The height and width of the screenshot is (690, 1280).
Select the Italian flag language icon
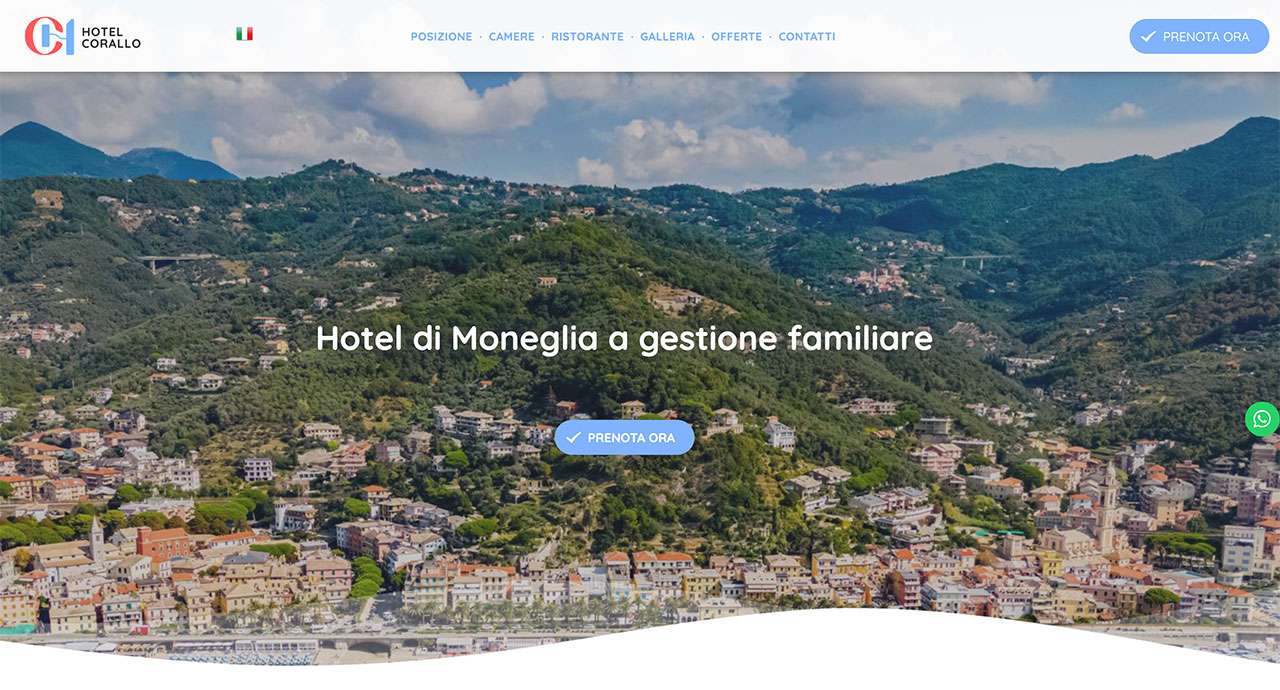click(x=244, y=34)
